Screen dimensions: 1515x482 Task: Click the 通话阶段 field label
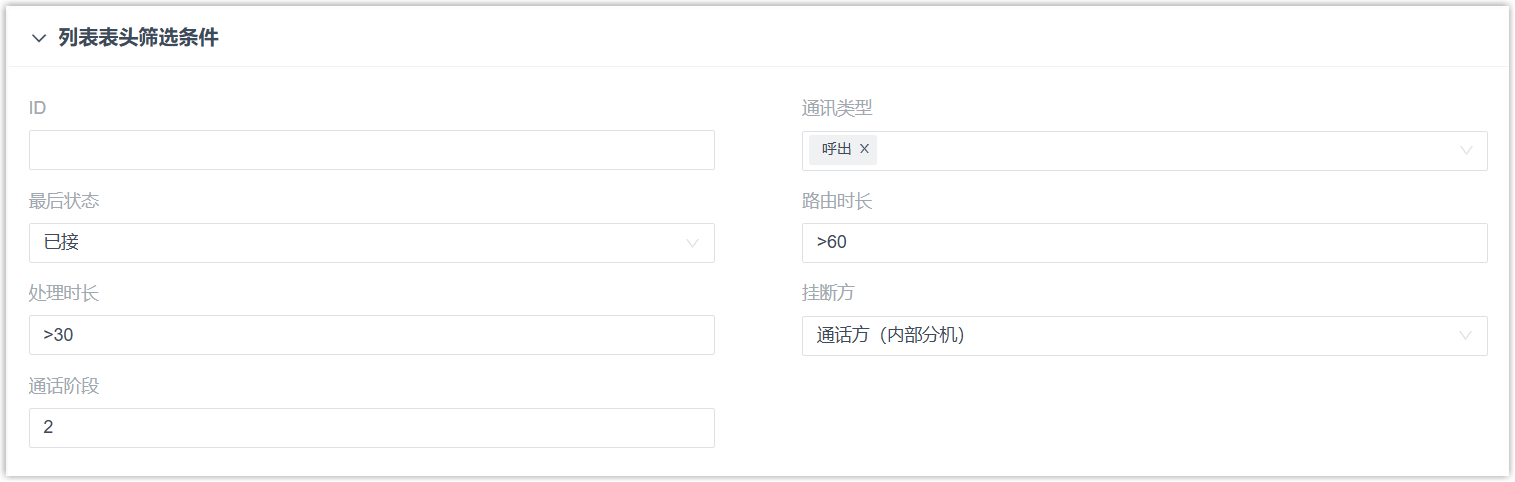coord(64,386)
